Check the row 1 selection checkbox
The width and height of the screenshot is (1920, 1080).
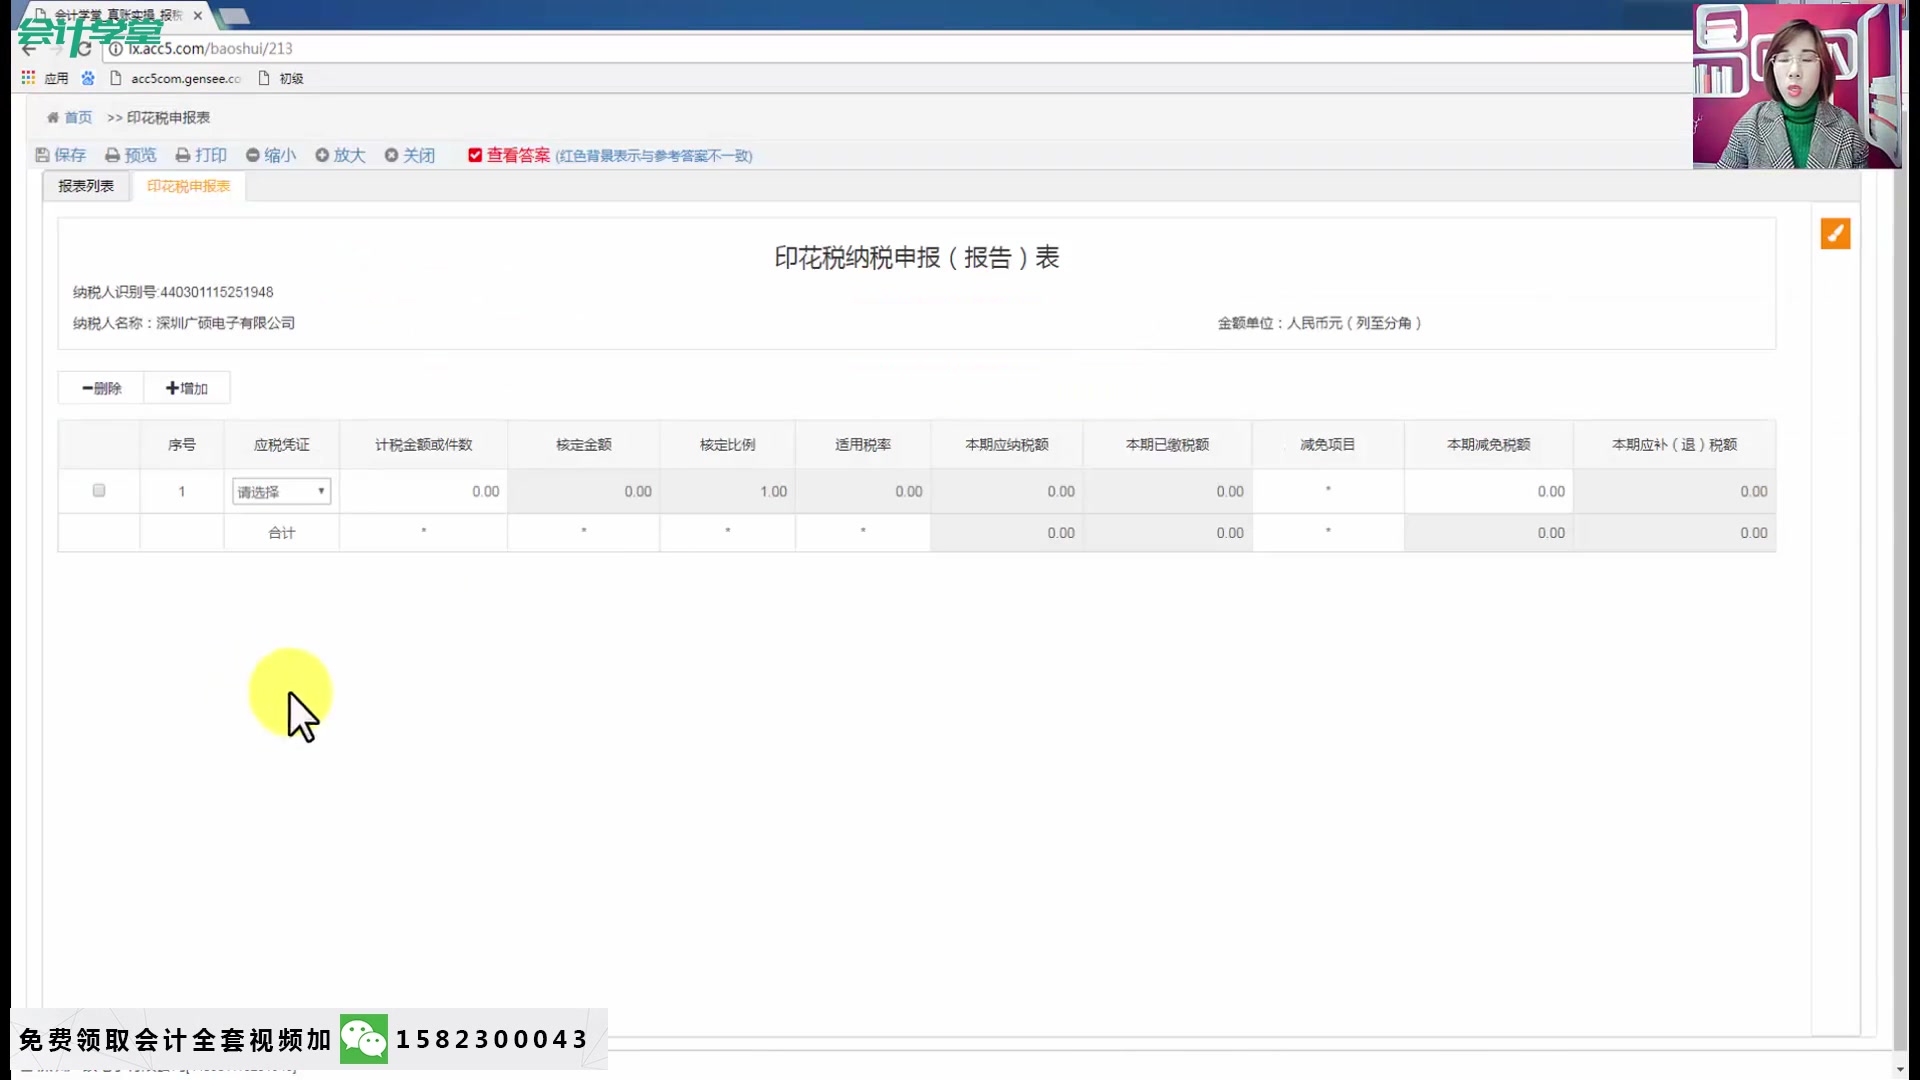pyautogui.click(x=99, y=490)
